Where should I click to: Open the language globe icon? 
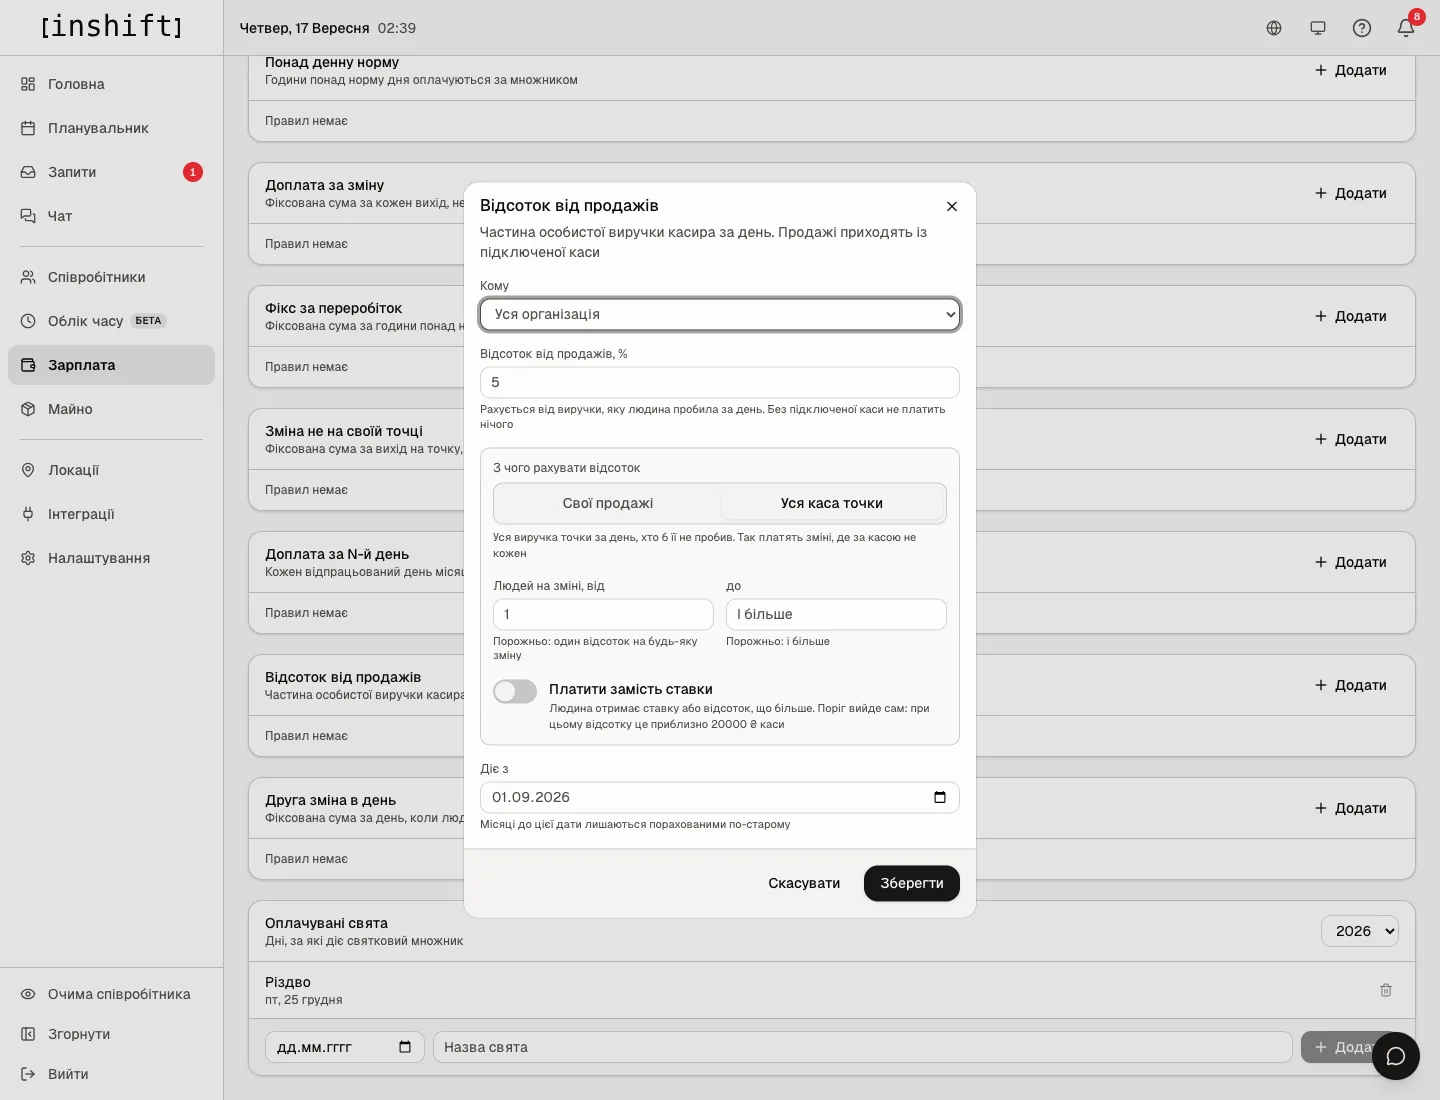tap(1274, 28)
